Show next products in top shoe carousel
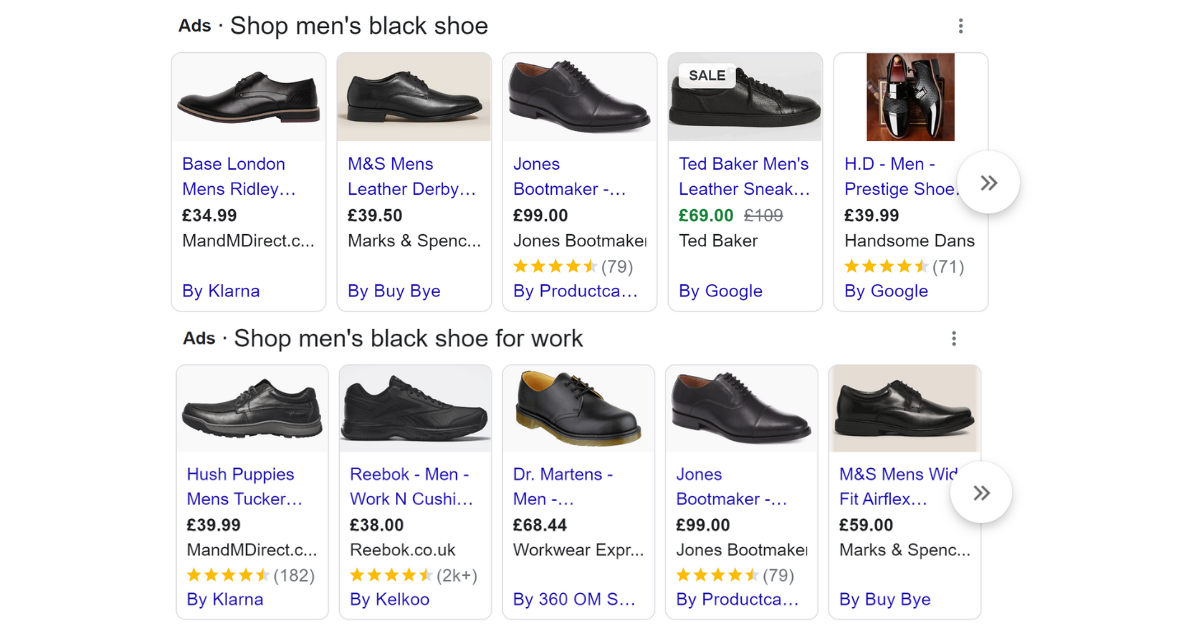The image size is (1200, 630). (x=988, y=183)
